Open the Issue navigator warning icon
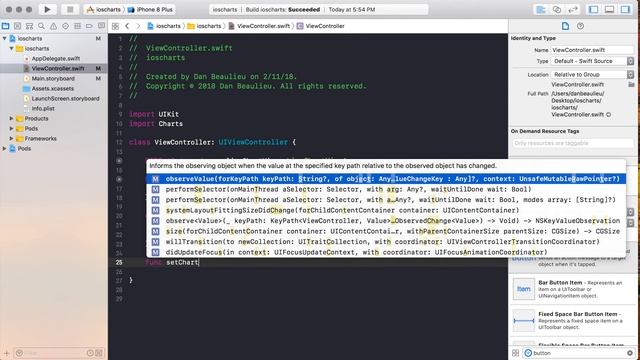The height and width of the screenshot is (360, 640). [53, 26]
